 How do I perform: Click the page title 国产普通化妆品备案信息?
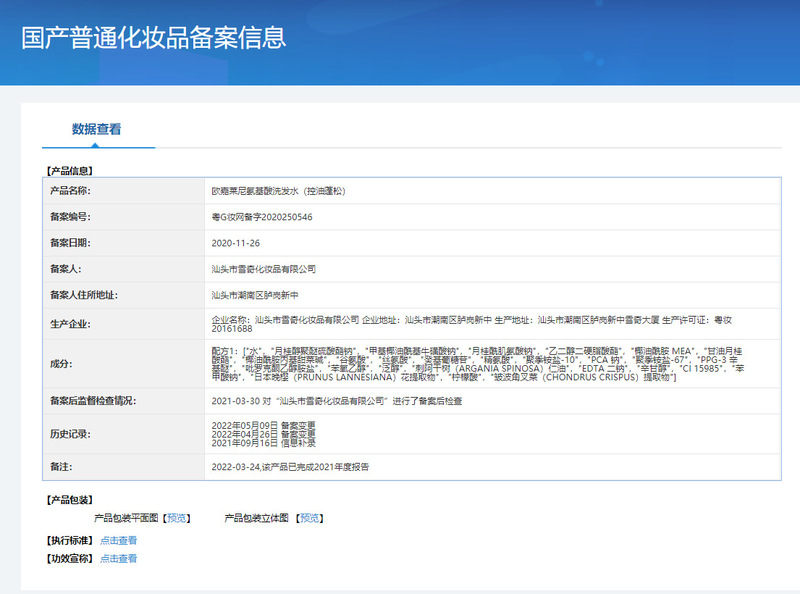point(154,38)
